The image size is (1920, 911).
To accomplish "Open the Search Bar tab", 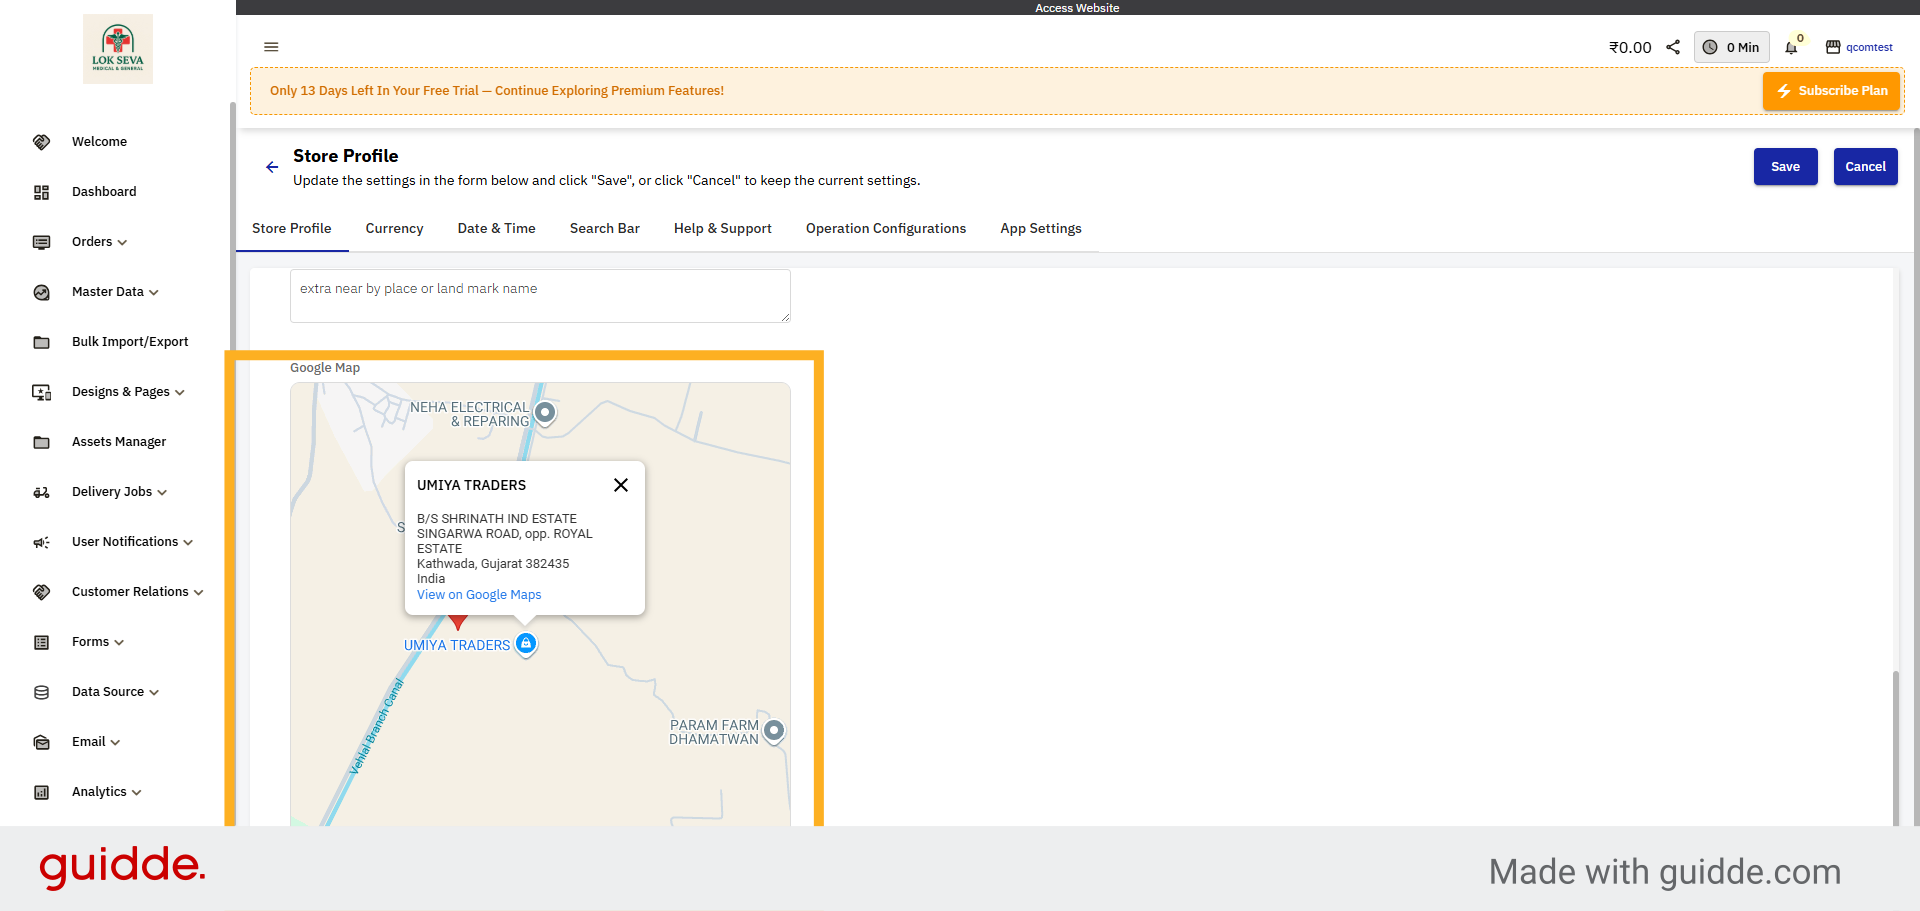I will coord(605,229).
